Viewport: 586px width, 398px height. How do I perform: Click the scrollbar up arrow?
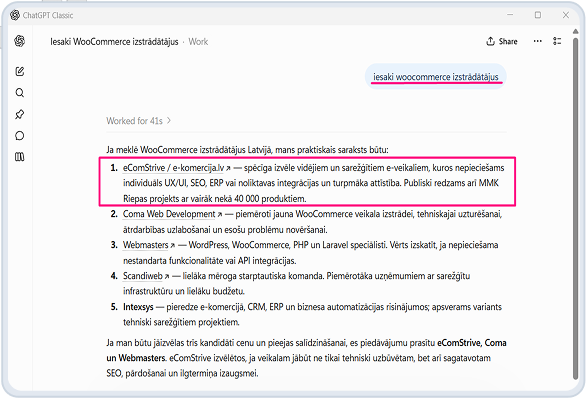coord(576,31)
